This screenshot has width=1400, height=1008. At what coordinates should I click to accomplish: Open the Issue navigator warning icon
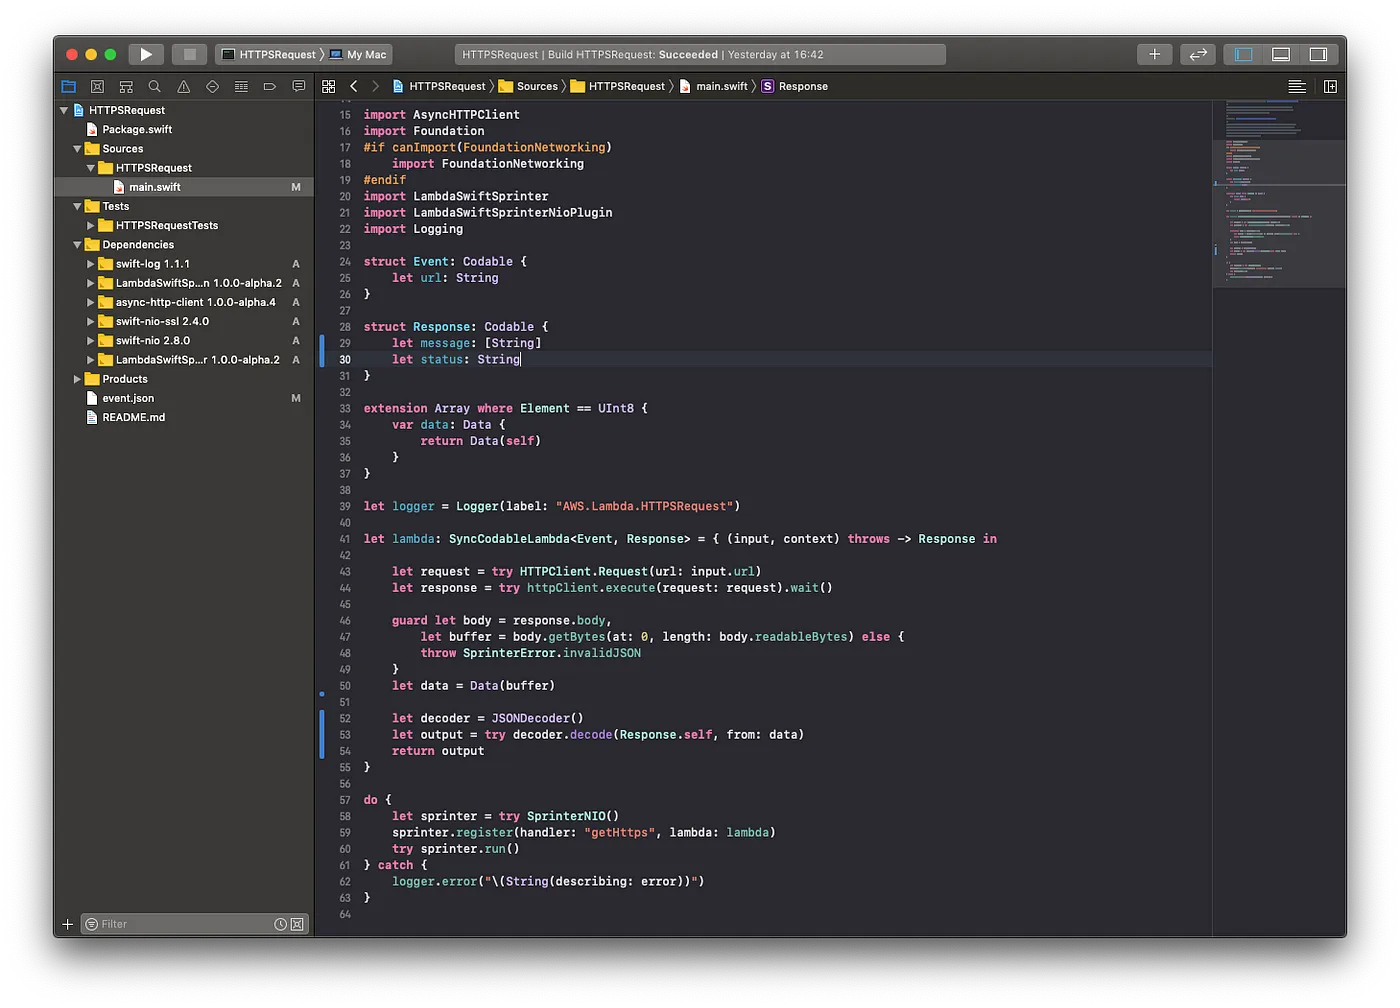click(x=183, y=87)
